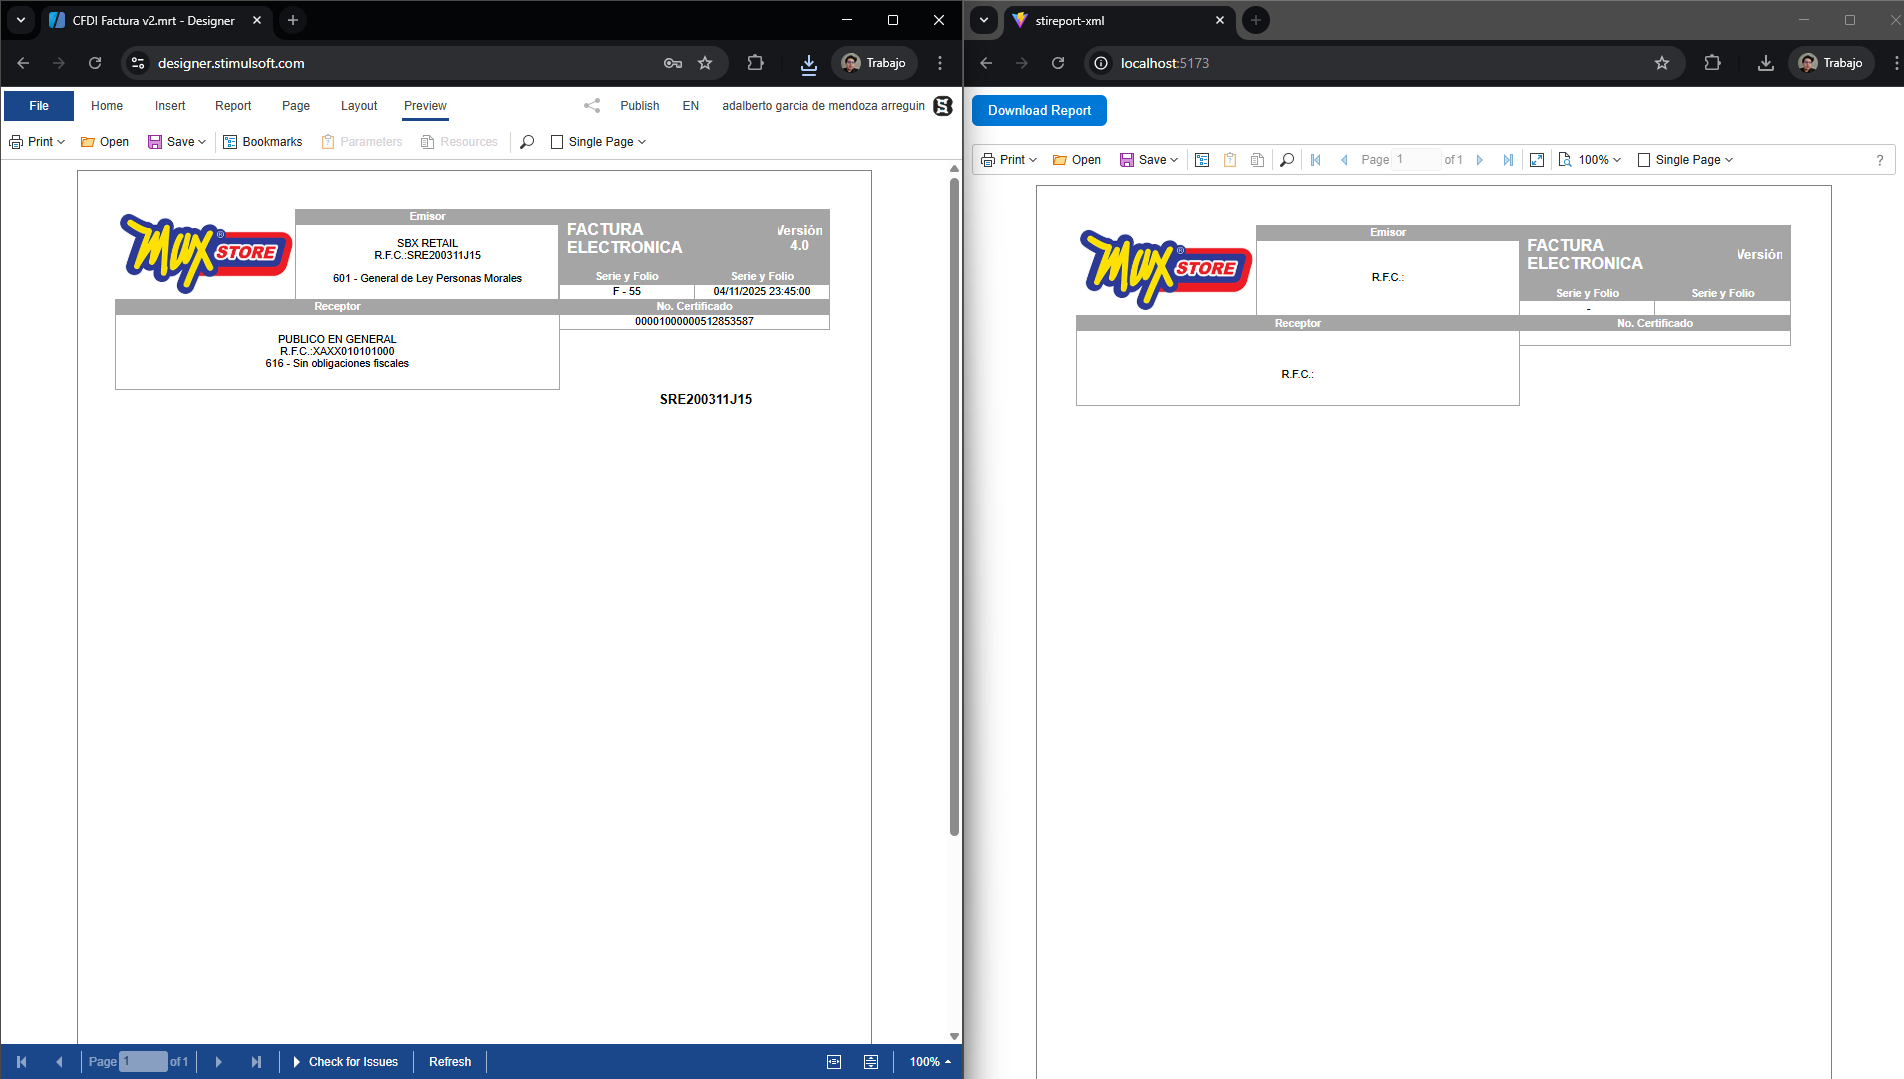Click the help question mark in viewer toolbar
Image resolution: width=1904 pixels, height=1079 pixels.
[x=1879, y=160]
